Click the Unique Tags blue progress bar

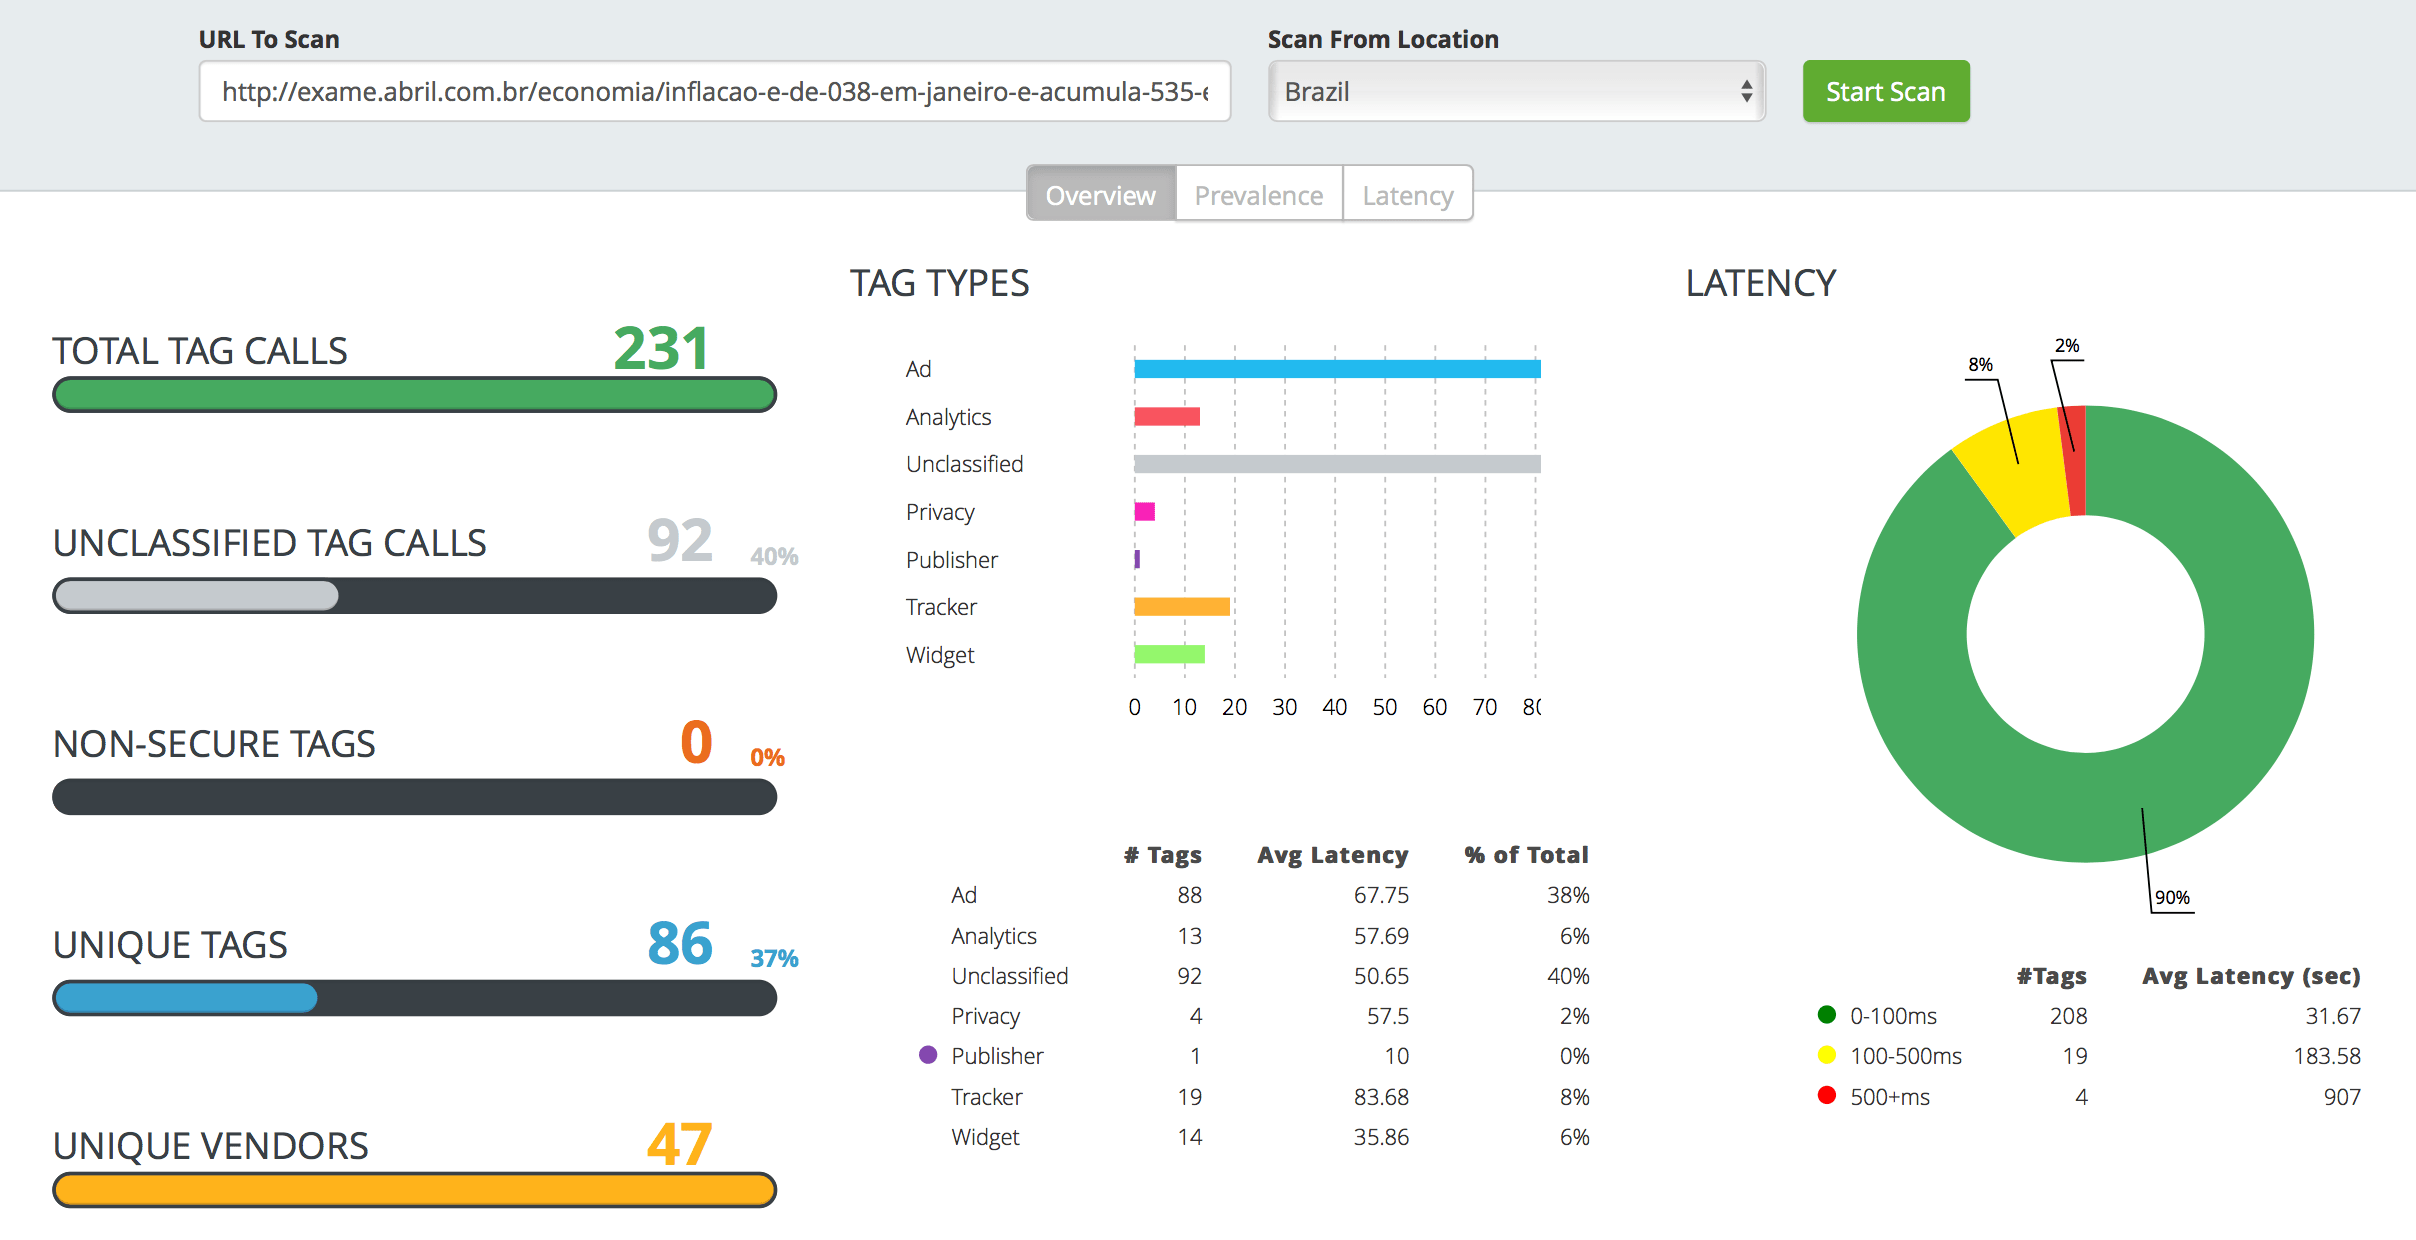tap(186, 998)
